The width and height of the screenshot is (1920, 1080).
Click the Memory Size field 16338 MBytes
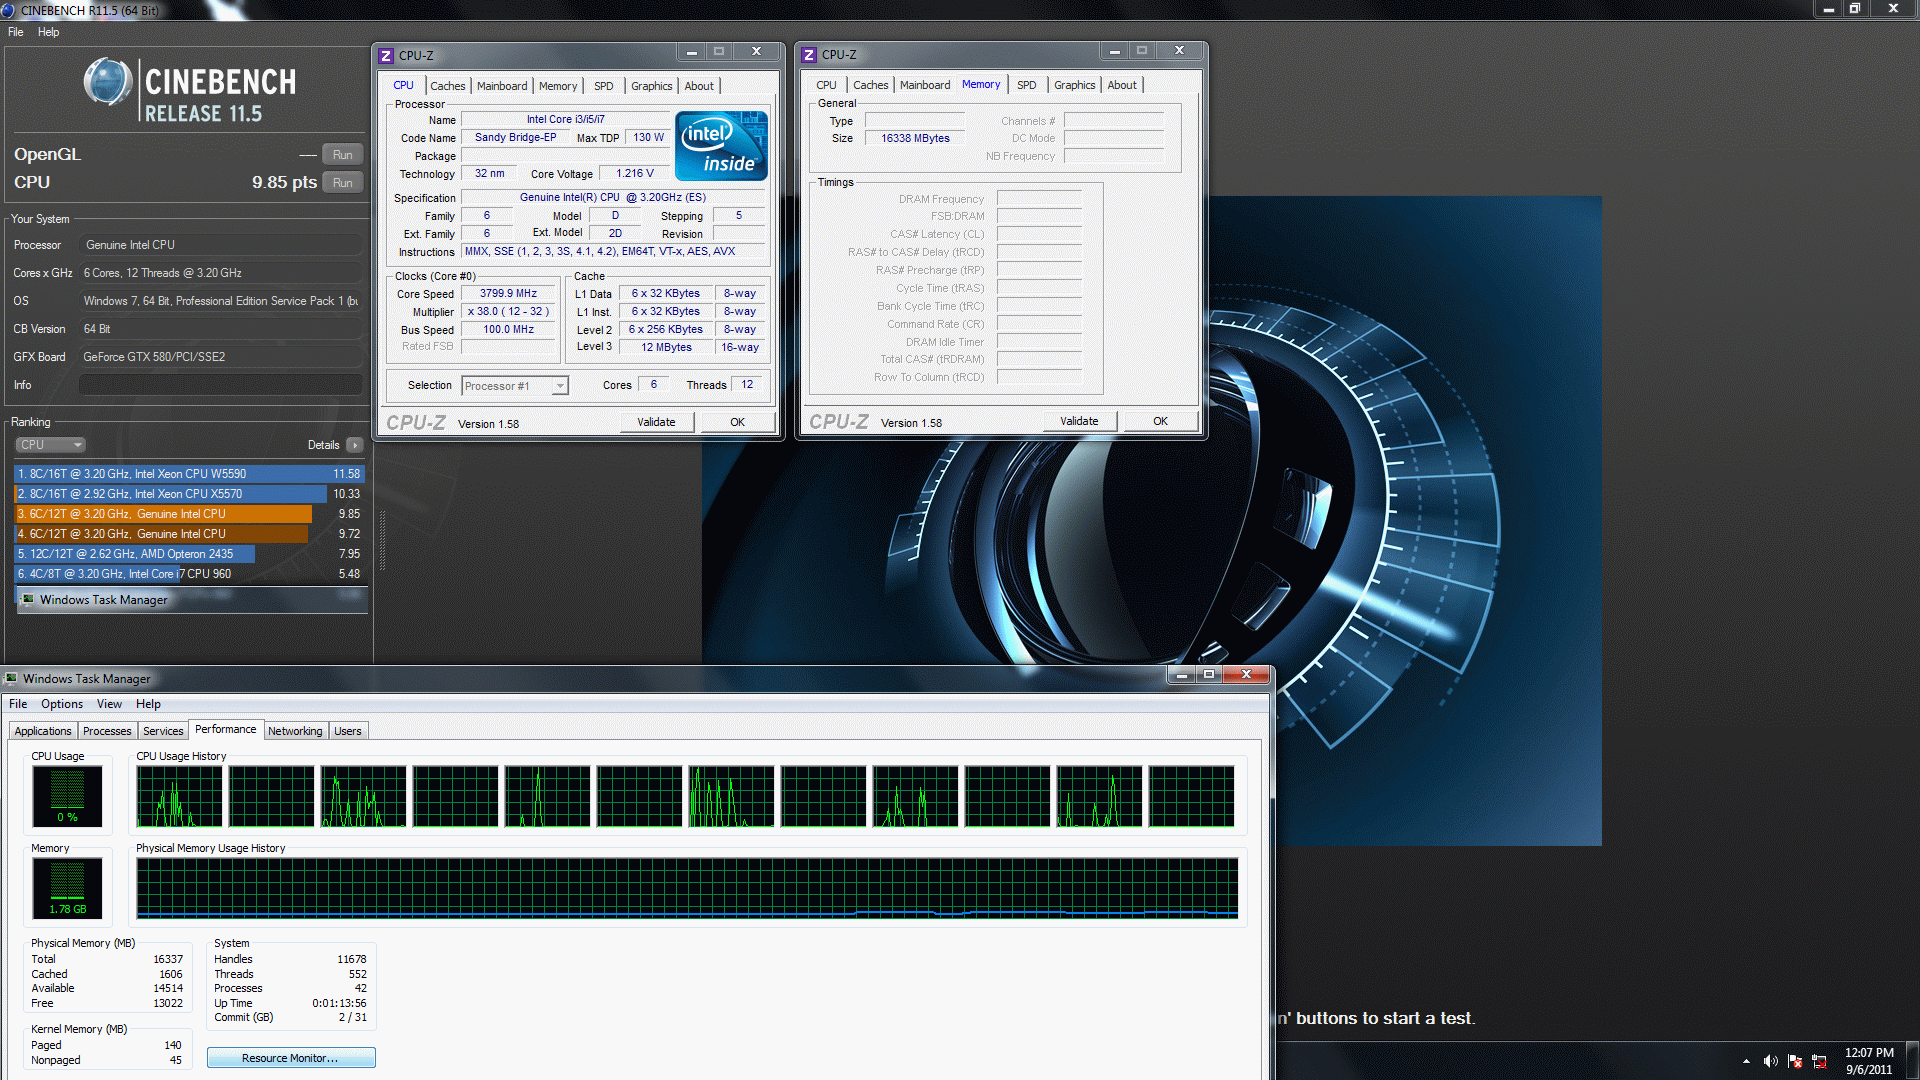click(915, 138)
